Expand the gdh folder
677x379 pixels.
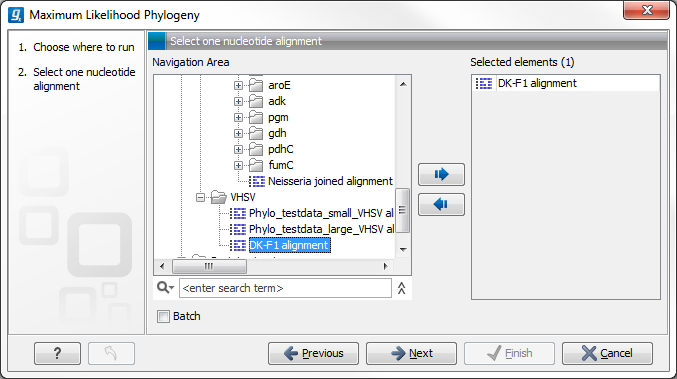click(x=238, y=133)
